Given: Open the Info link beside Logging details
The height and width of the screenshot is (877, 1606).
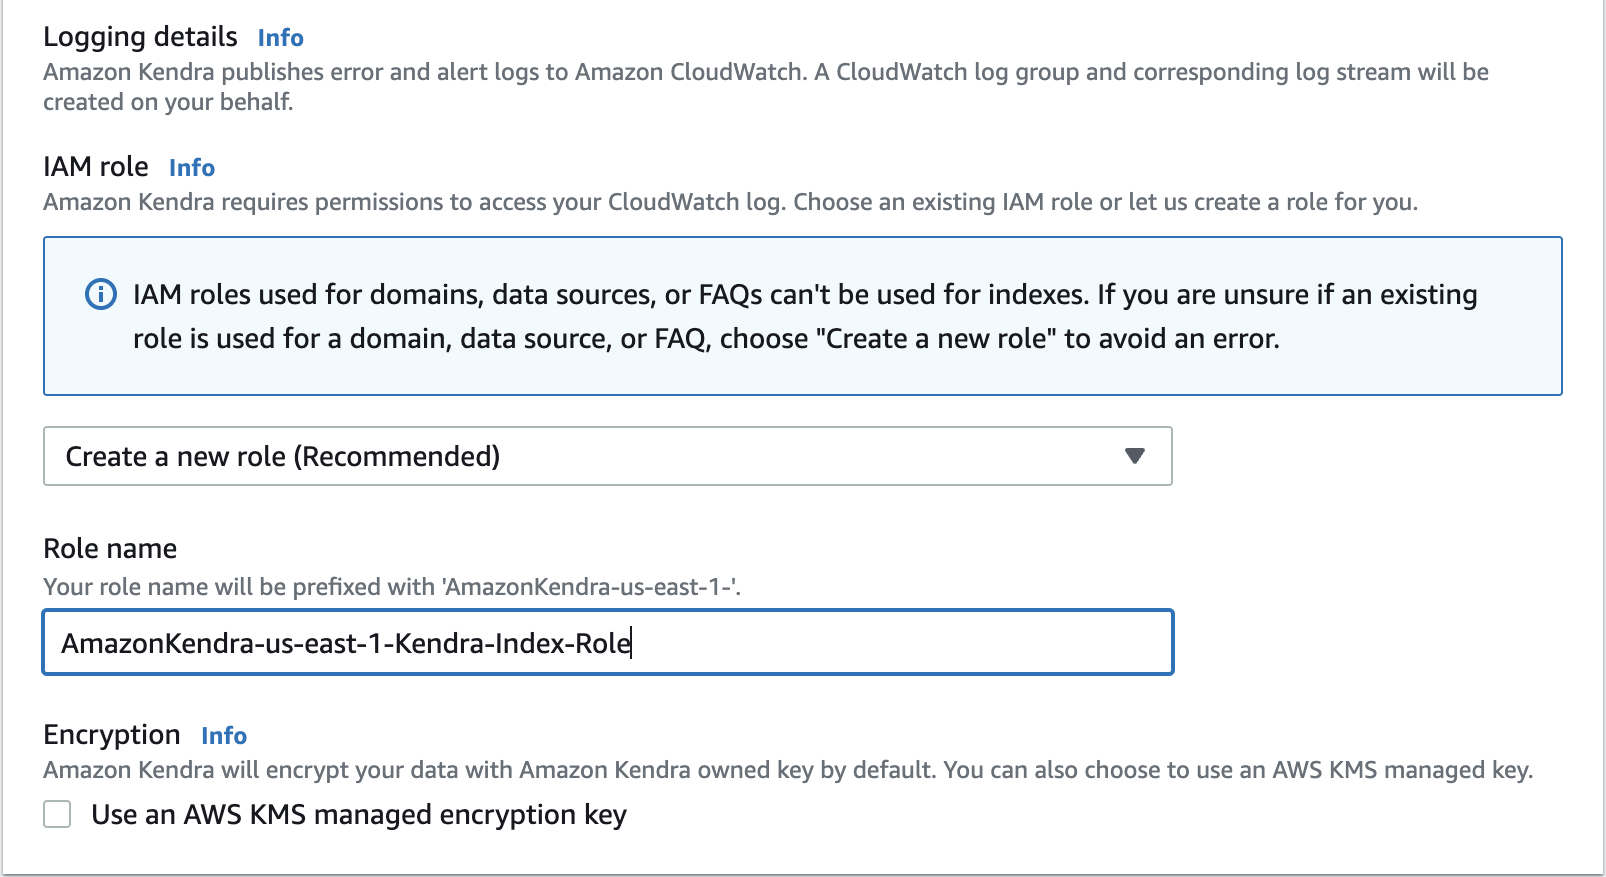Looking at the screenshot, I should point(280,38).
